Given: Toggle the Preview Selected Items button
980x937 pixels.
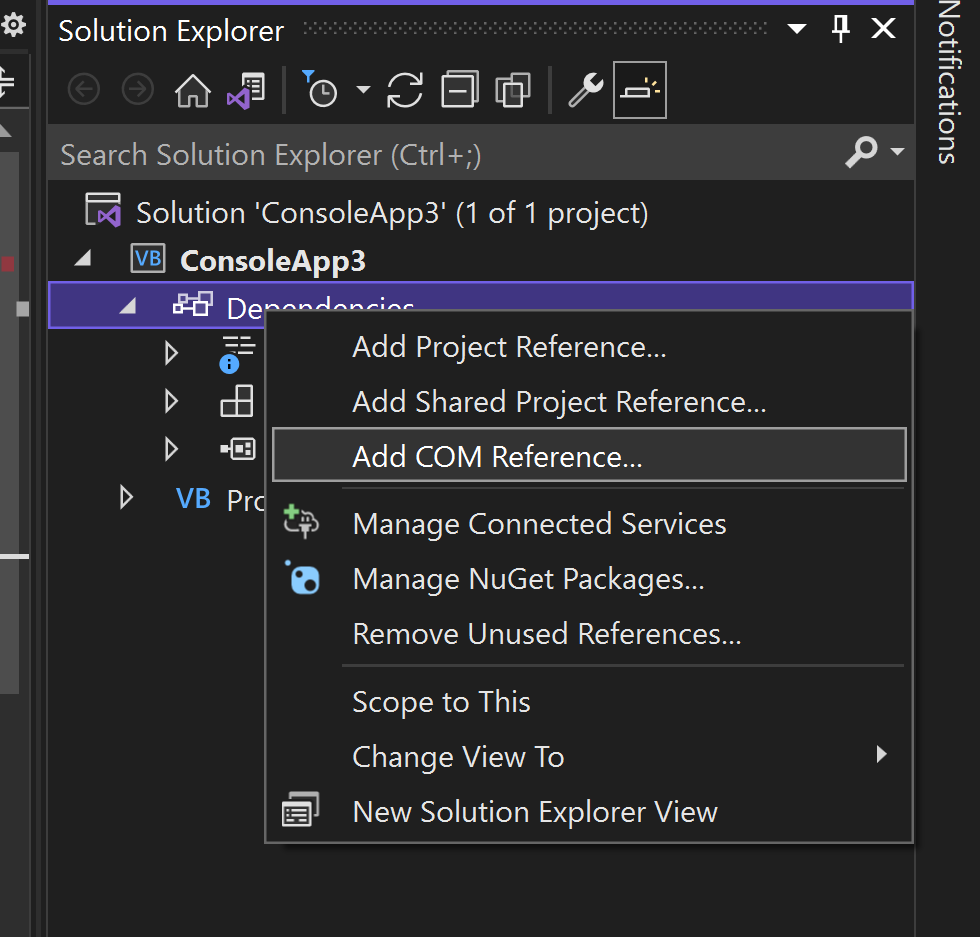Looking at the screenshot, I should (640, 90).
